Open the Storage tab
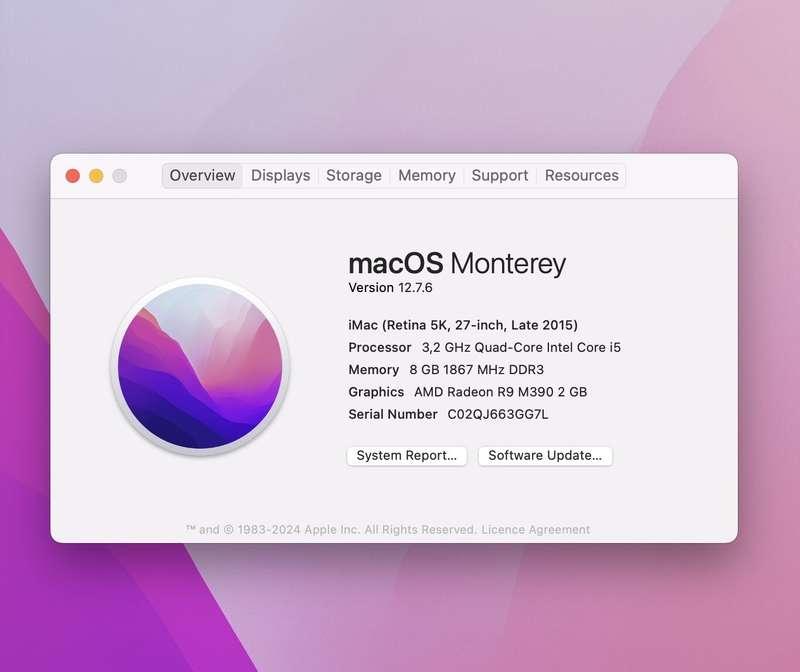Viewport: 800px width, 672px height. pyautogui.click(x=354, y=176)
